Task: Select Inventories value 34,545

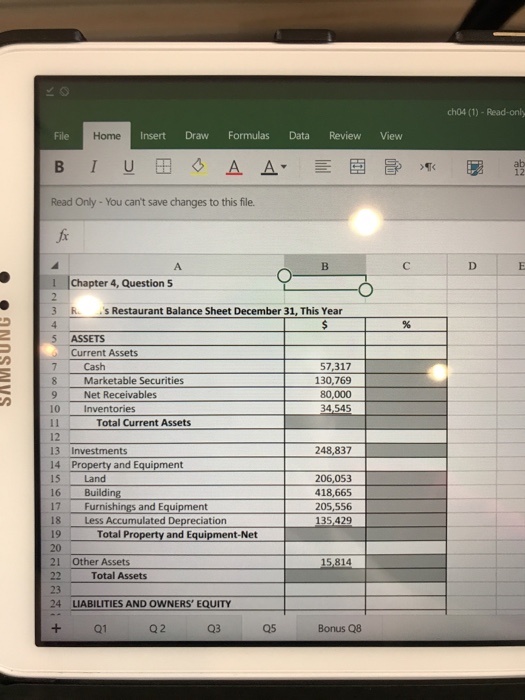Action: [x=325, y=408]
